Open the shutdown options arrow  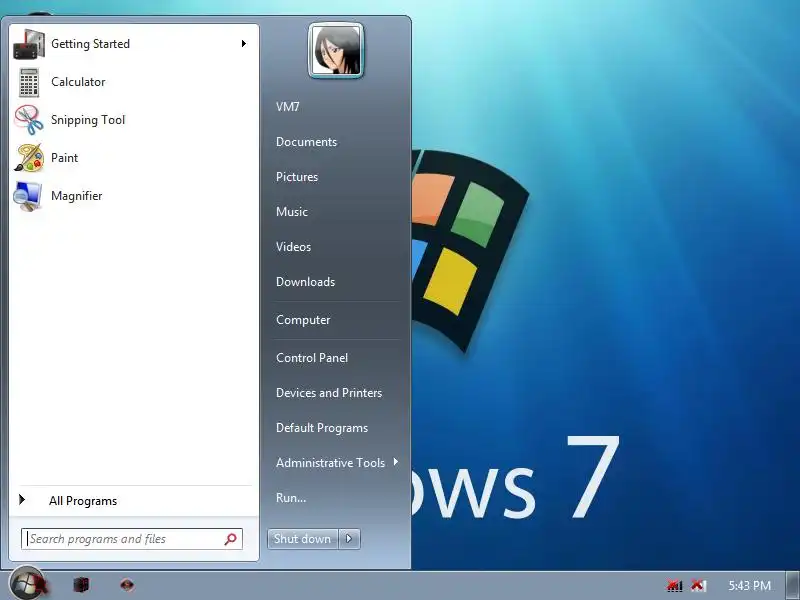pos(349,539)
